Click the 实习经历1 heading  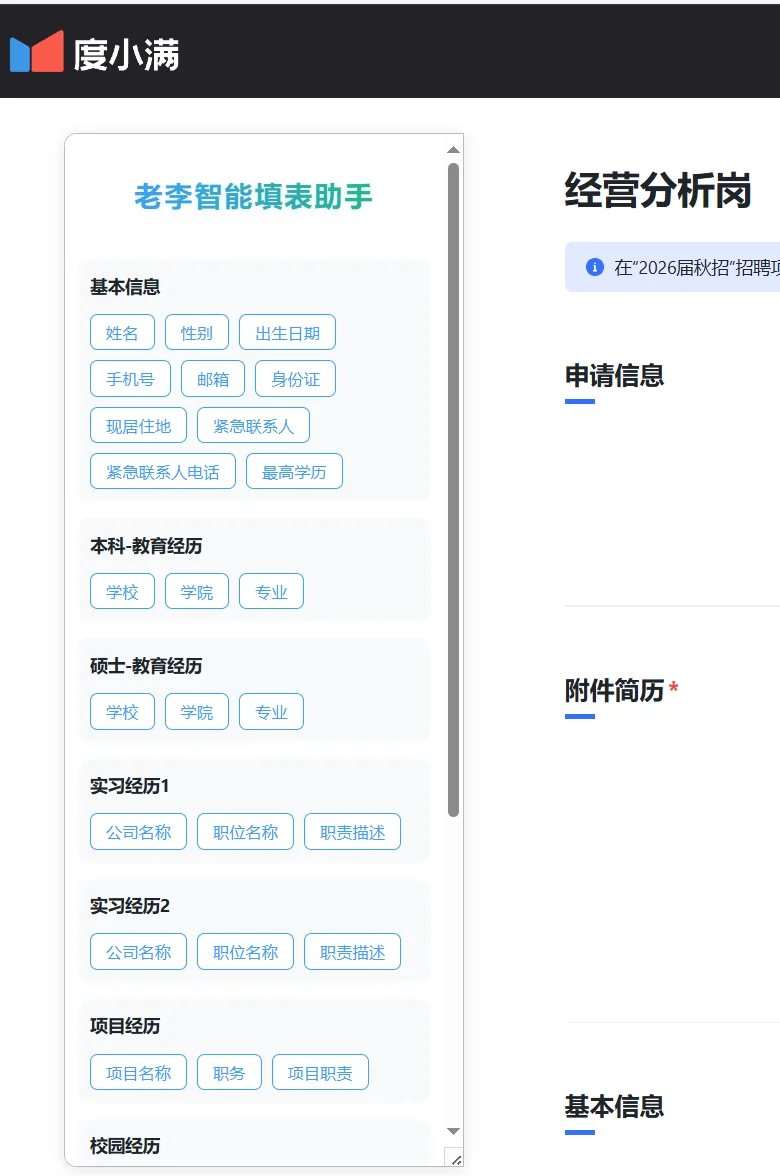click(130, 786)
